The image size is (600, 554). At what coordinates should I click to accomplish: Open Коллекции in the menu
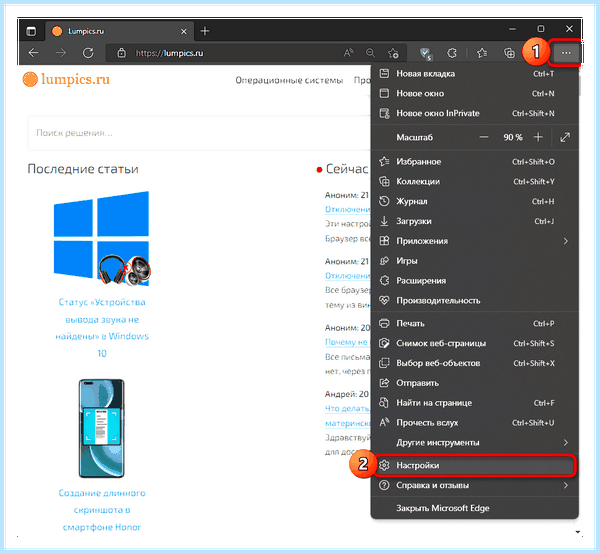(474, 181)
